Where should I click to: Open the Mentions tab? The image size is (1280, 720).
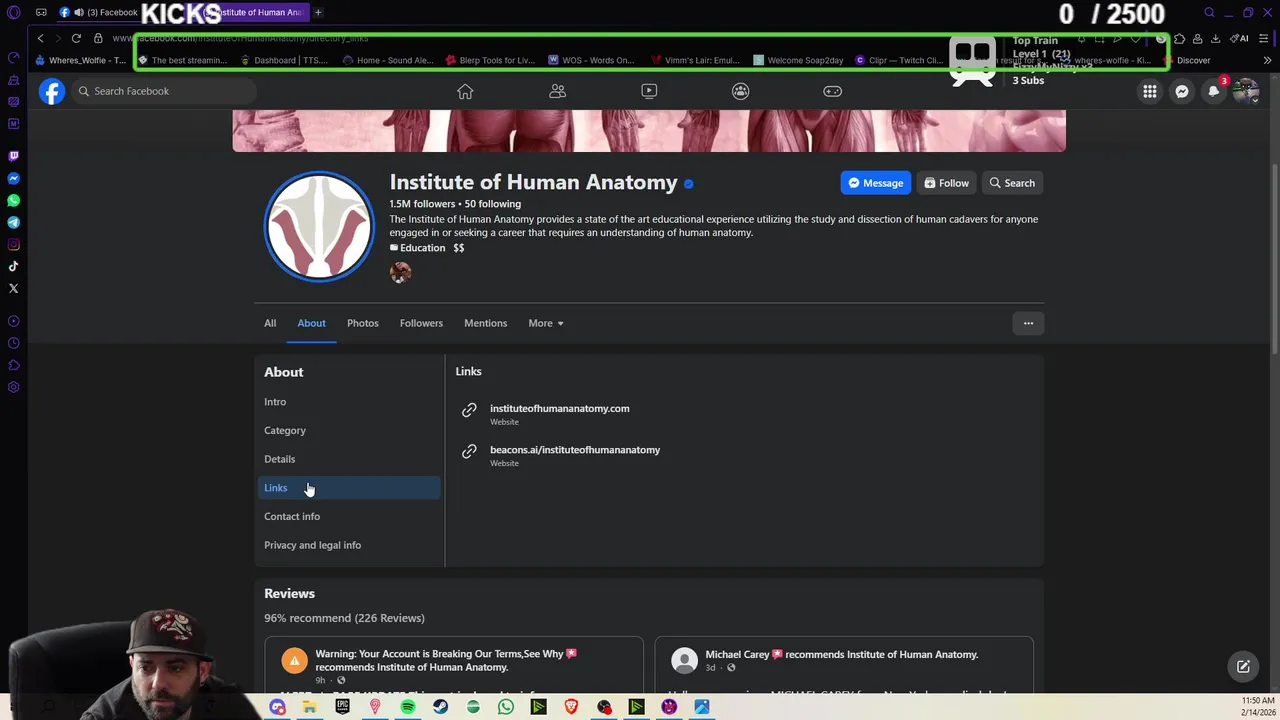click(485, 323)
